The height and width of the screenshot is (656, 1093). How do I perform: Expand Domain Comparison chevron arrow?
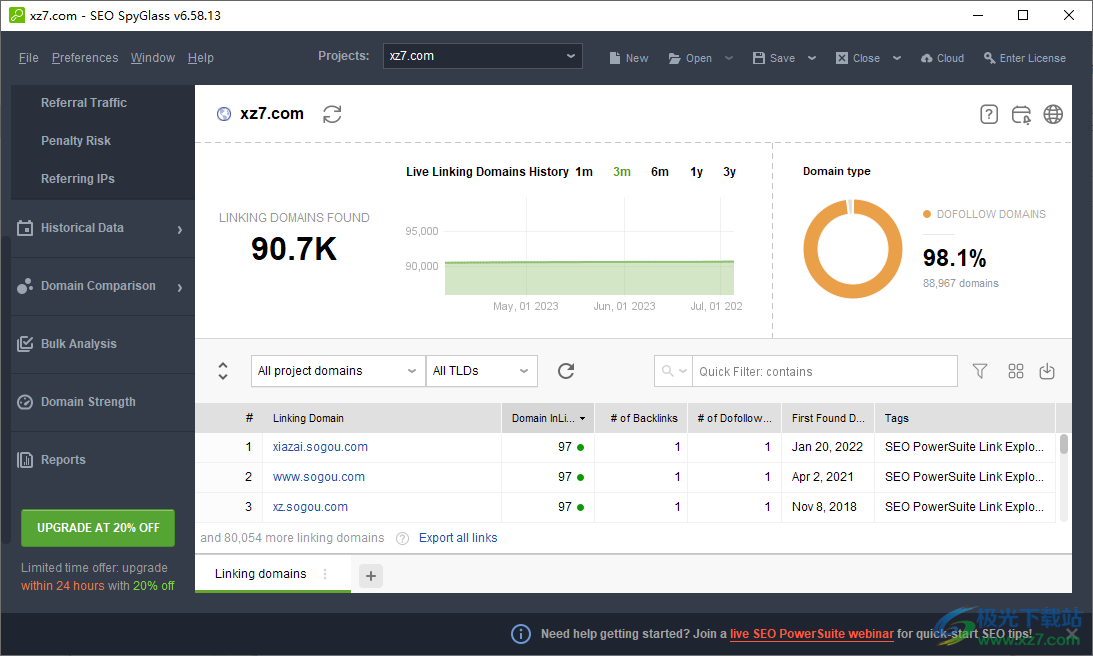(180, 287)
